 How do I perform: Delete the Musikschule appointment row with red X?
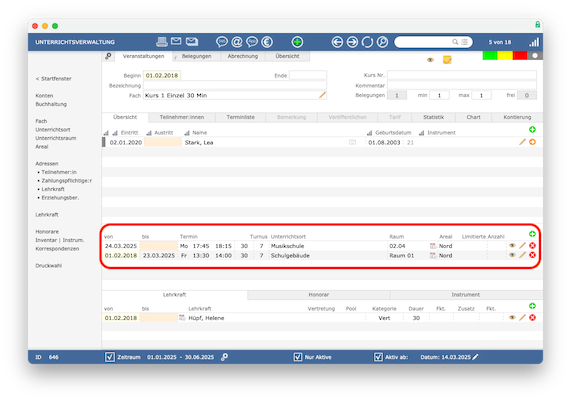(532, 245)
